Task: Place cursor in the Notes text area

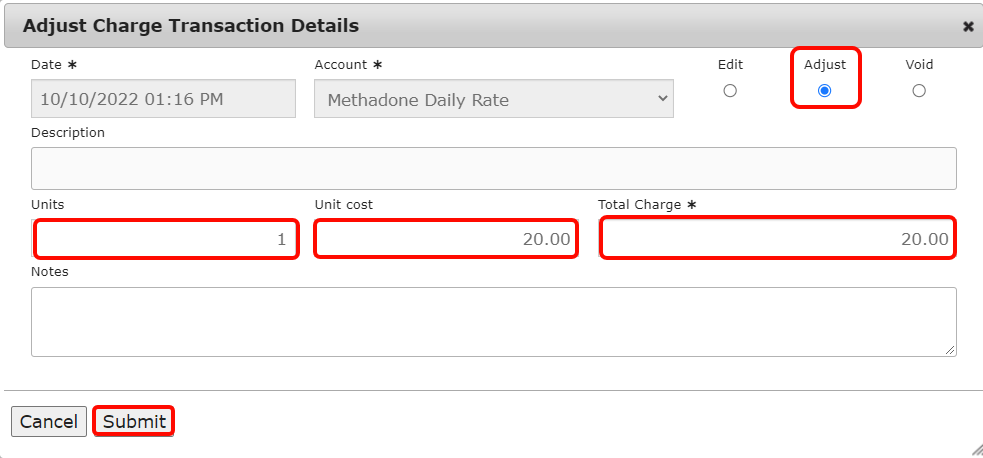Action: pos(494,322)
